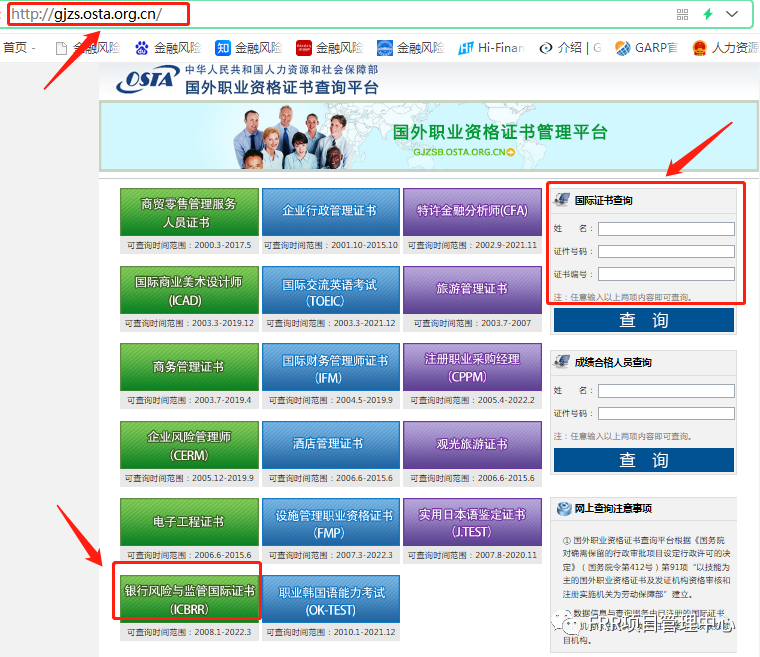
Task: Open the Zhihu 知 bookmark icon
Action: [224, 47]
